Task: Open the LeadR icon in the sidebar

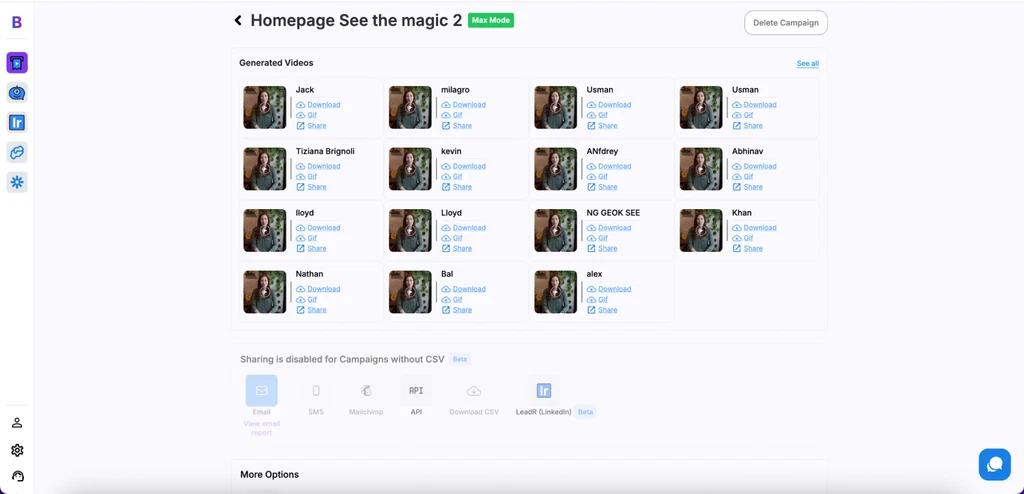Action: point(17,123)
